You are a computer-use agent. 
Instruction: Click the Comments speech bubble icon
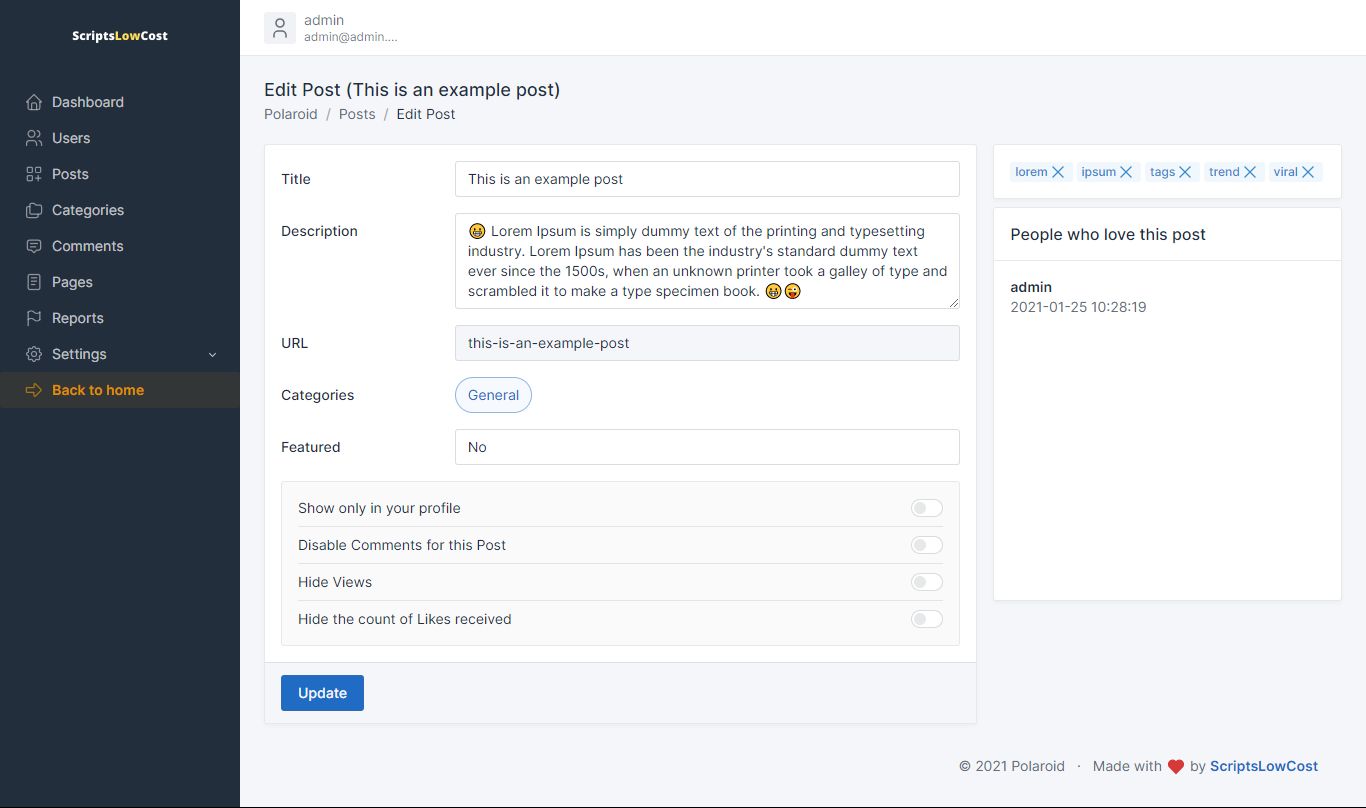pos(34,246)
